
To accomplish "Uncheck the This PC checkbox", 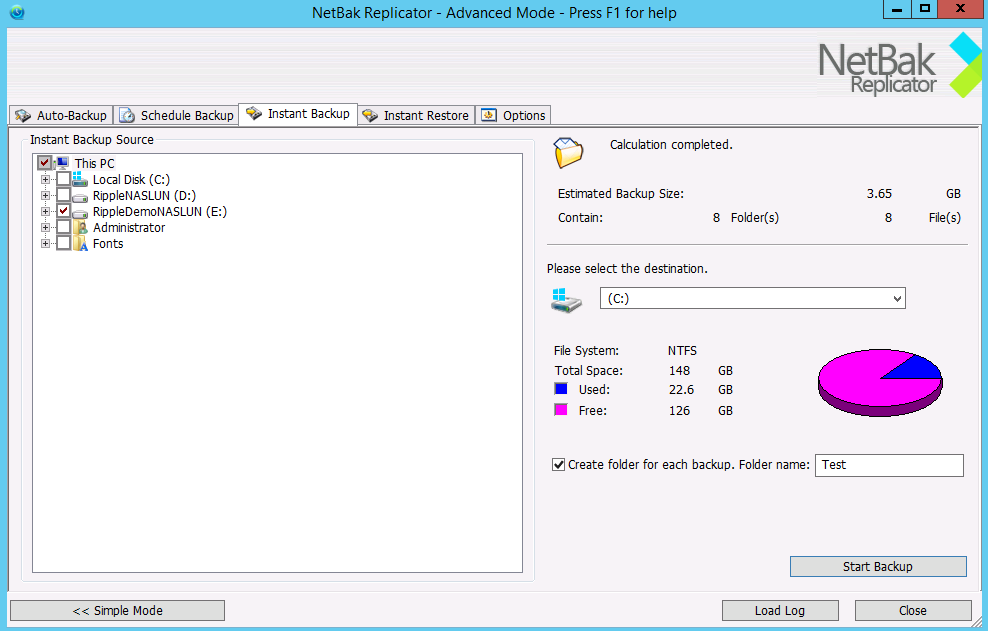I will (x=44, y=163).
